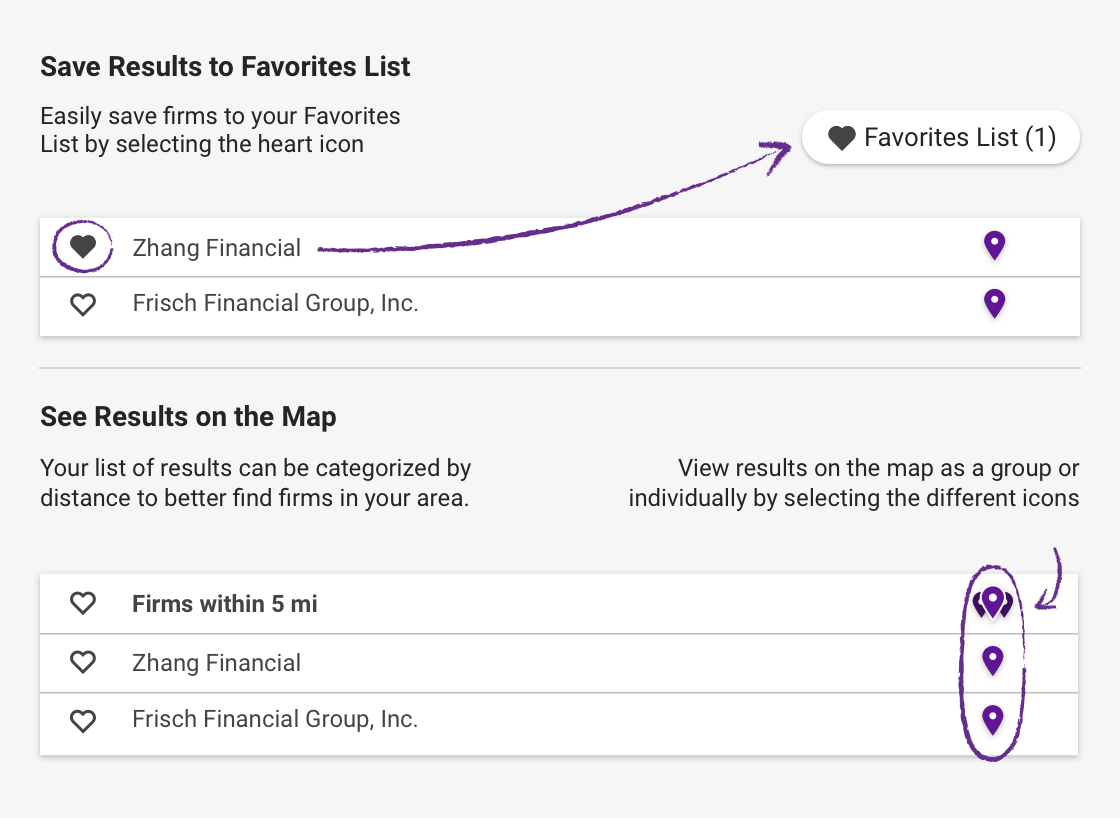Click Frisch Financial's map pin in the Favorites section

point(994,304)
